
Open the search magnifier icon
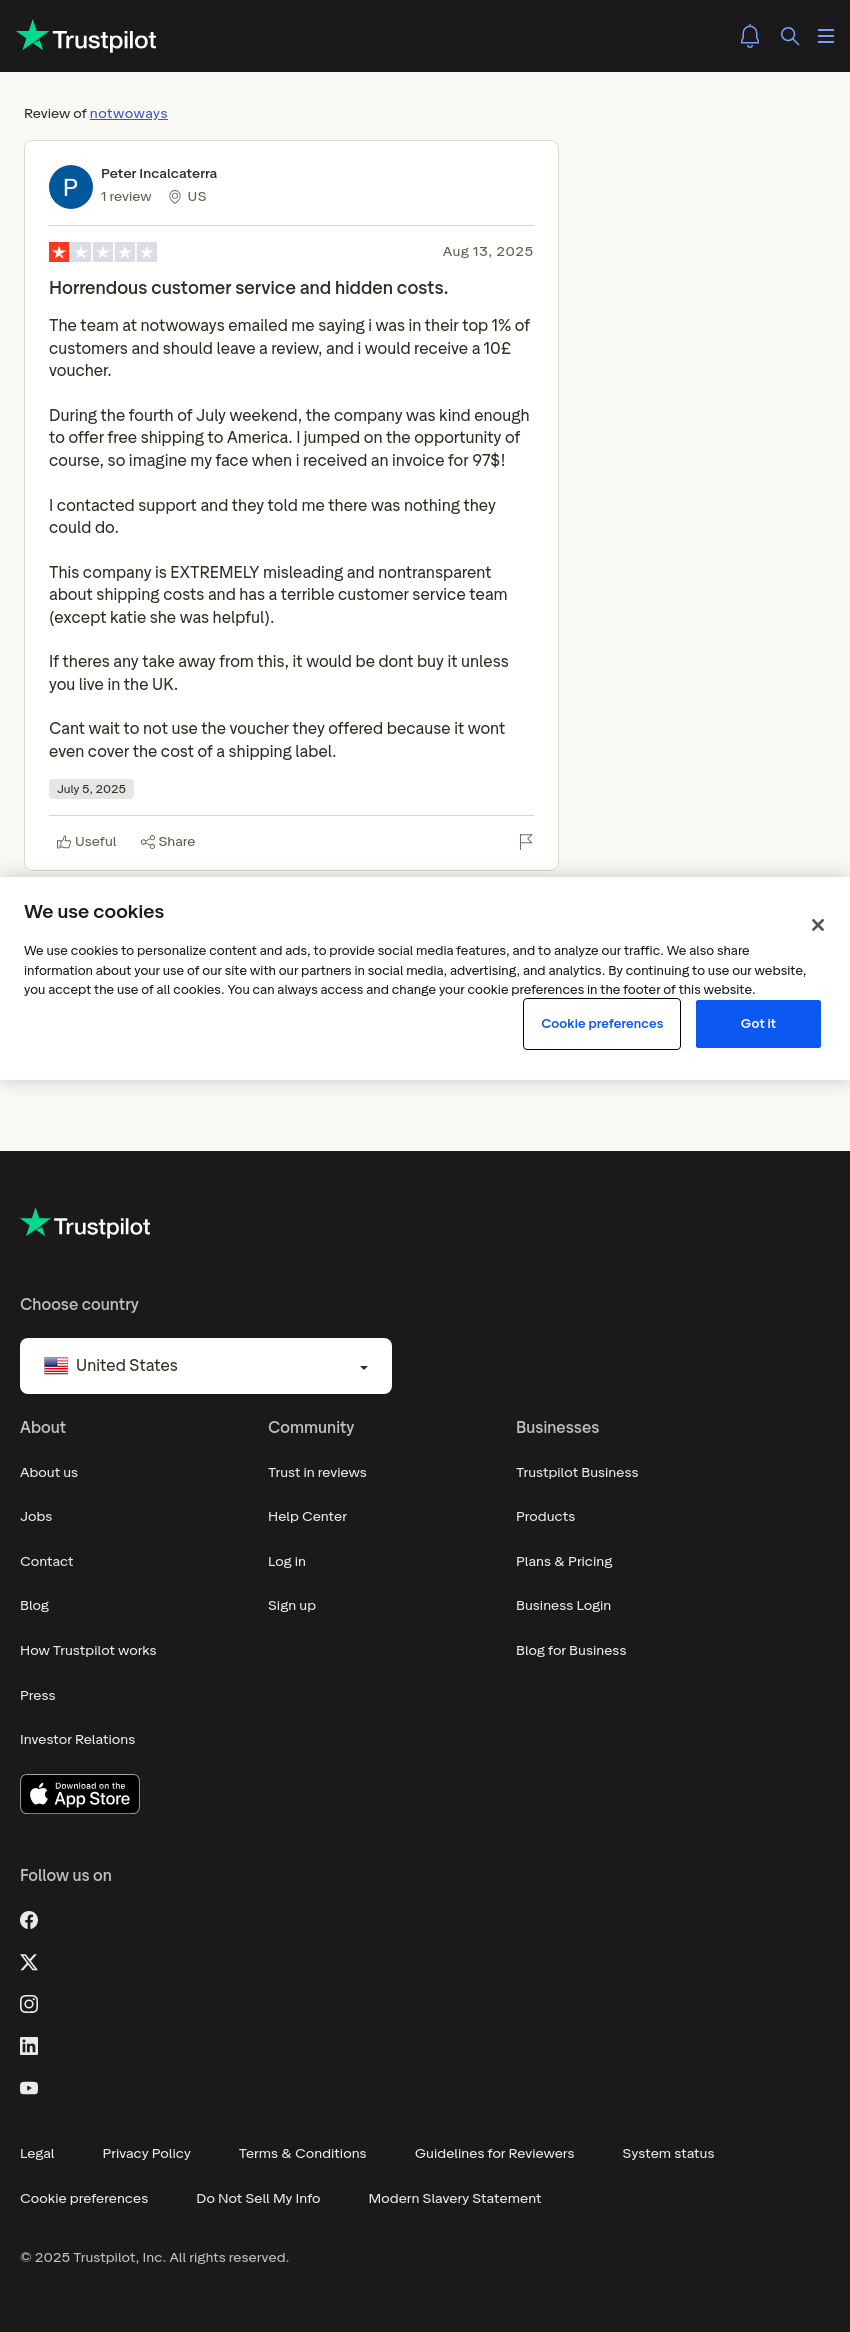(x=790, y=36)
